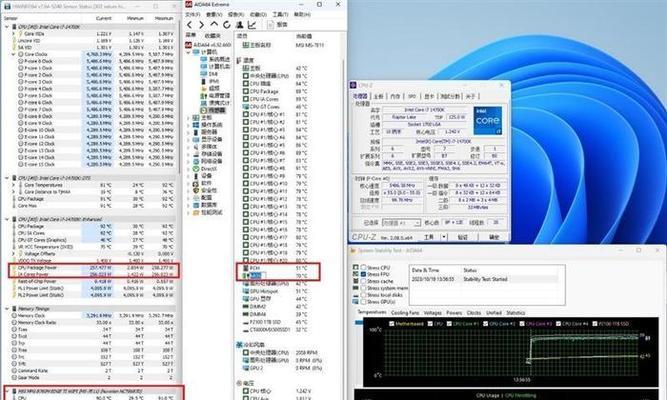Open AIDA64 user-silhouette toolbar icon
This screenshot has width=667, height=400.
tap(239, 25)
